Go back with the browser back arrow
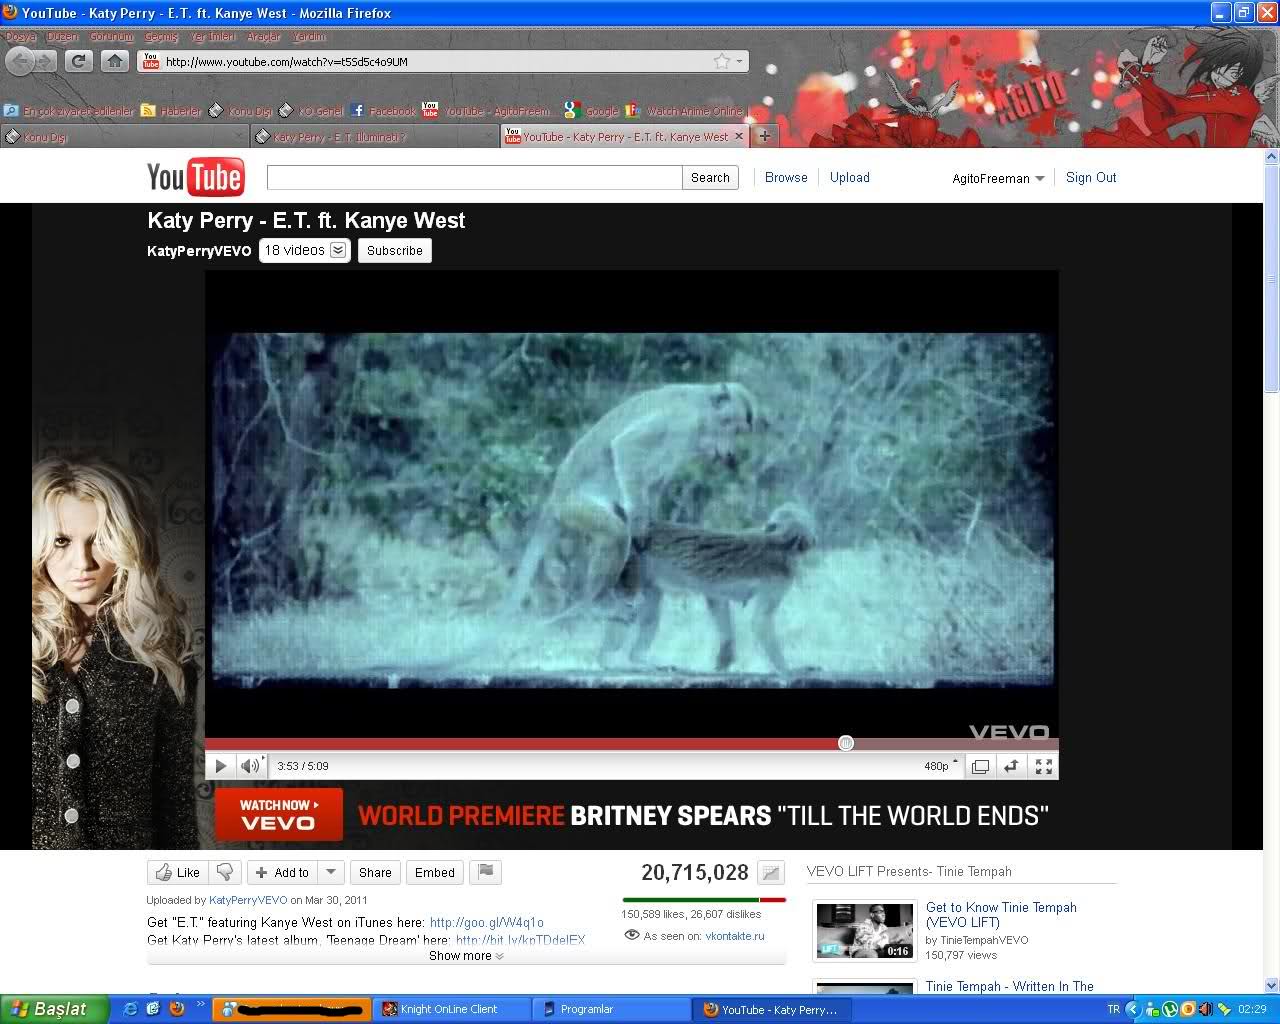1280x1024 pixels. coord(20,61)
